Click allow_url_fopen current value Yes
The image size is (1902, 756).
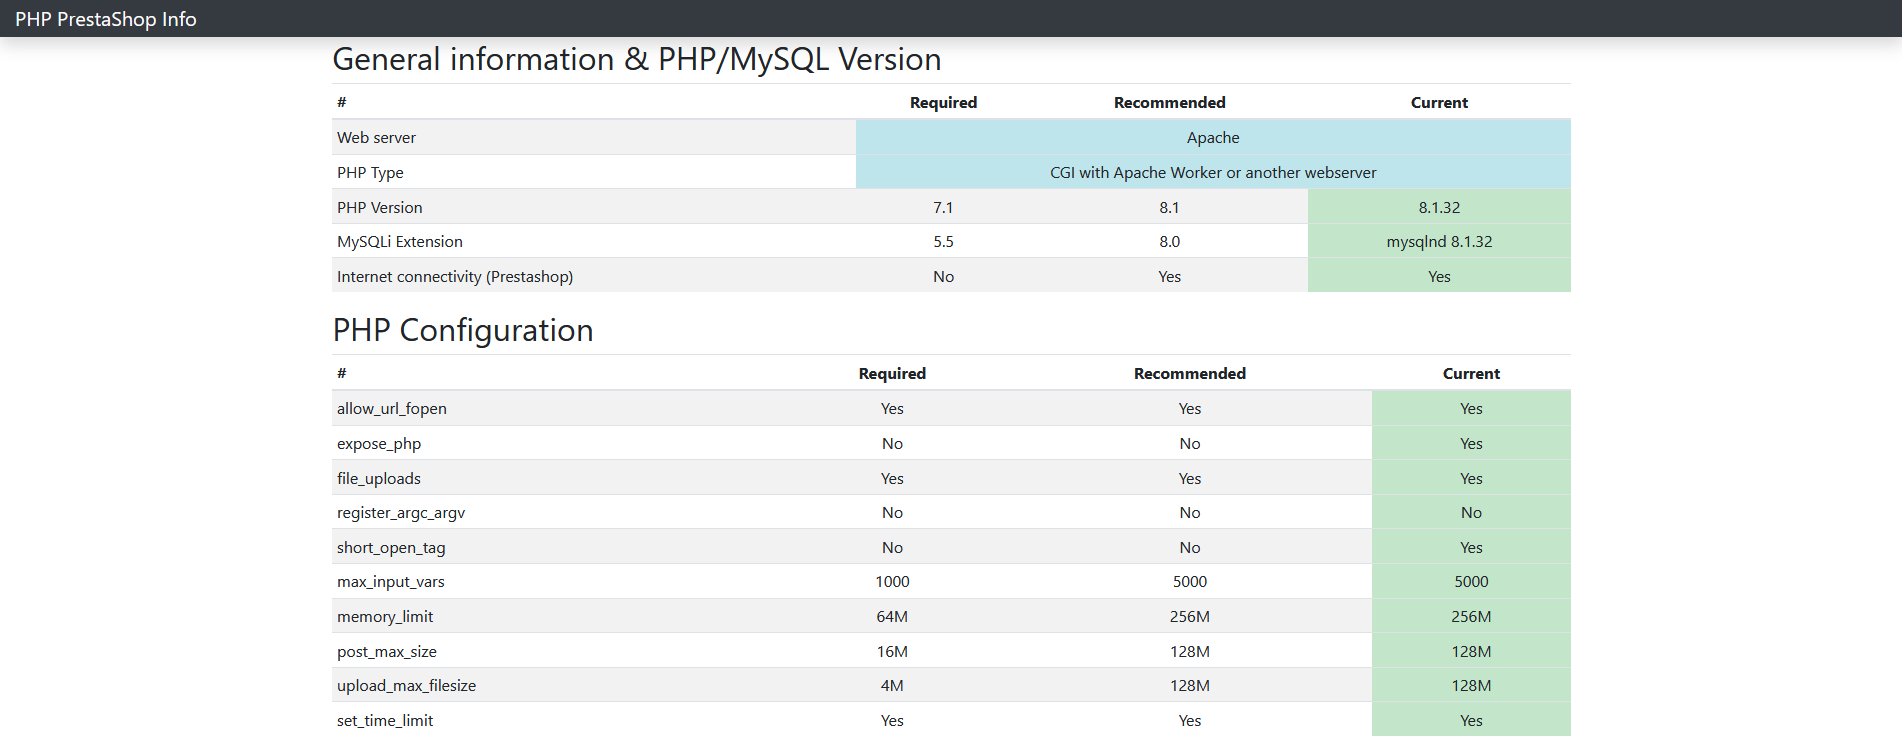pyautogui.click(x=1471, y=409)
